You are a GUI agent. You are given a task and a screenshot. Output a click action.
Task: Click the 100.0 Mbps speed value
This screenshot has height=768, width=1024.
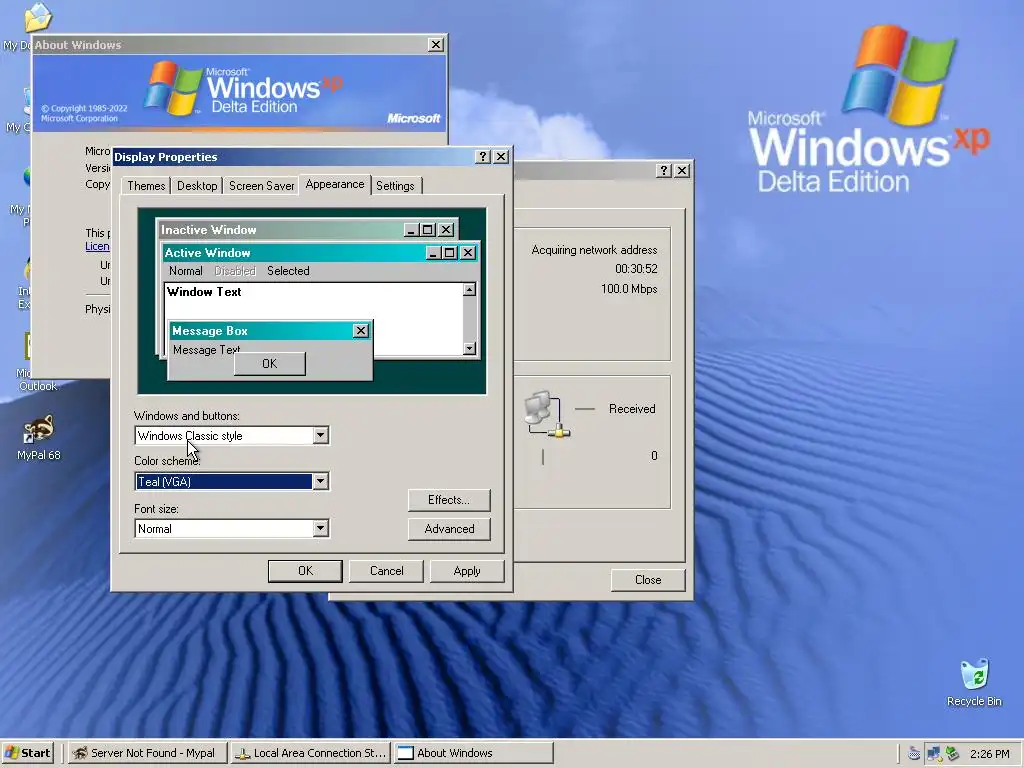[x=629, y=289]
